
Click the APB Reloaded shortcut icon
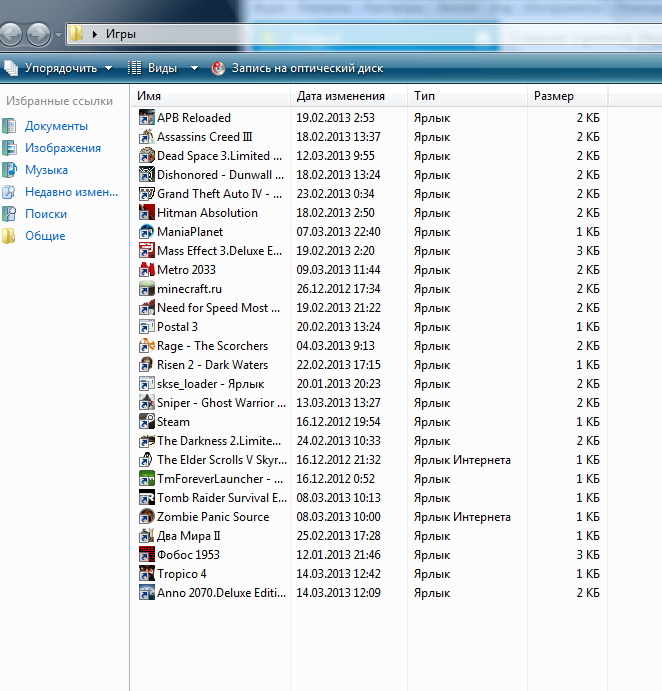146,118
